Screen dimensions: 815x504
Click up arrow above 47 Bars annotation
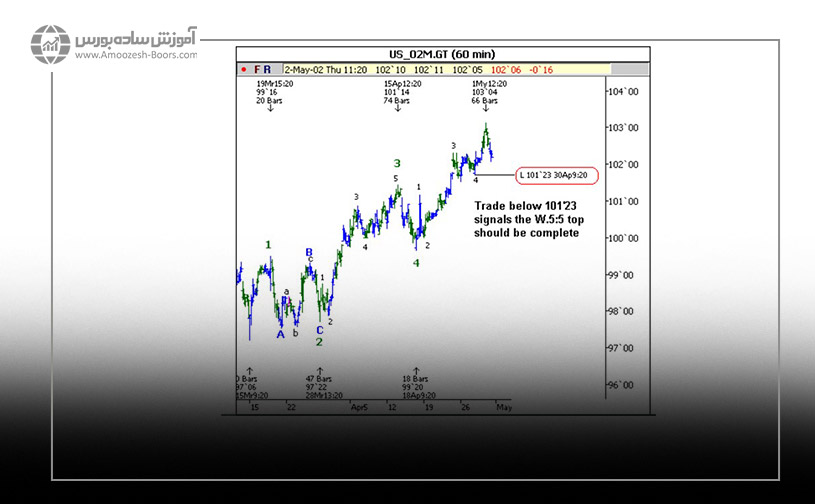(x=319, y=370)
